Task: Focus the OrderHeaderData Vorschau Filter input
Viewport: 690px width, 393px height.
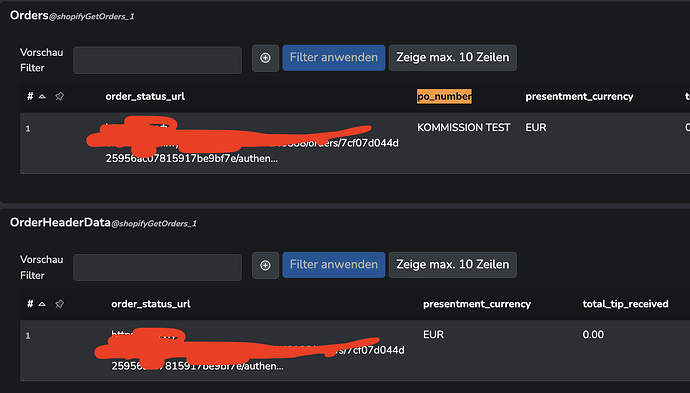Action: [x=158, y=268]
